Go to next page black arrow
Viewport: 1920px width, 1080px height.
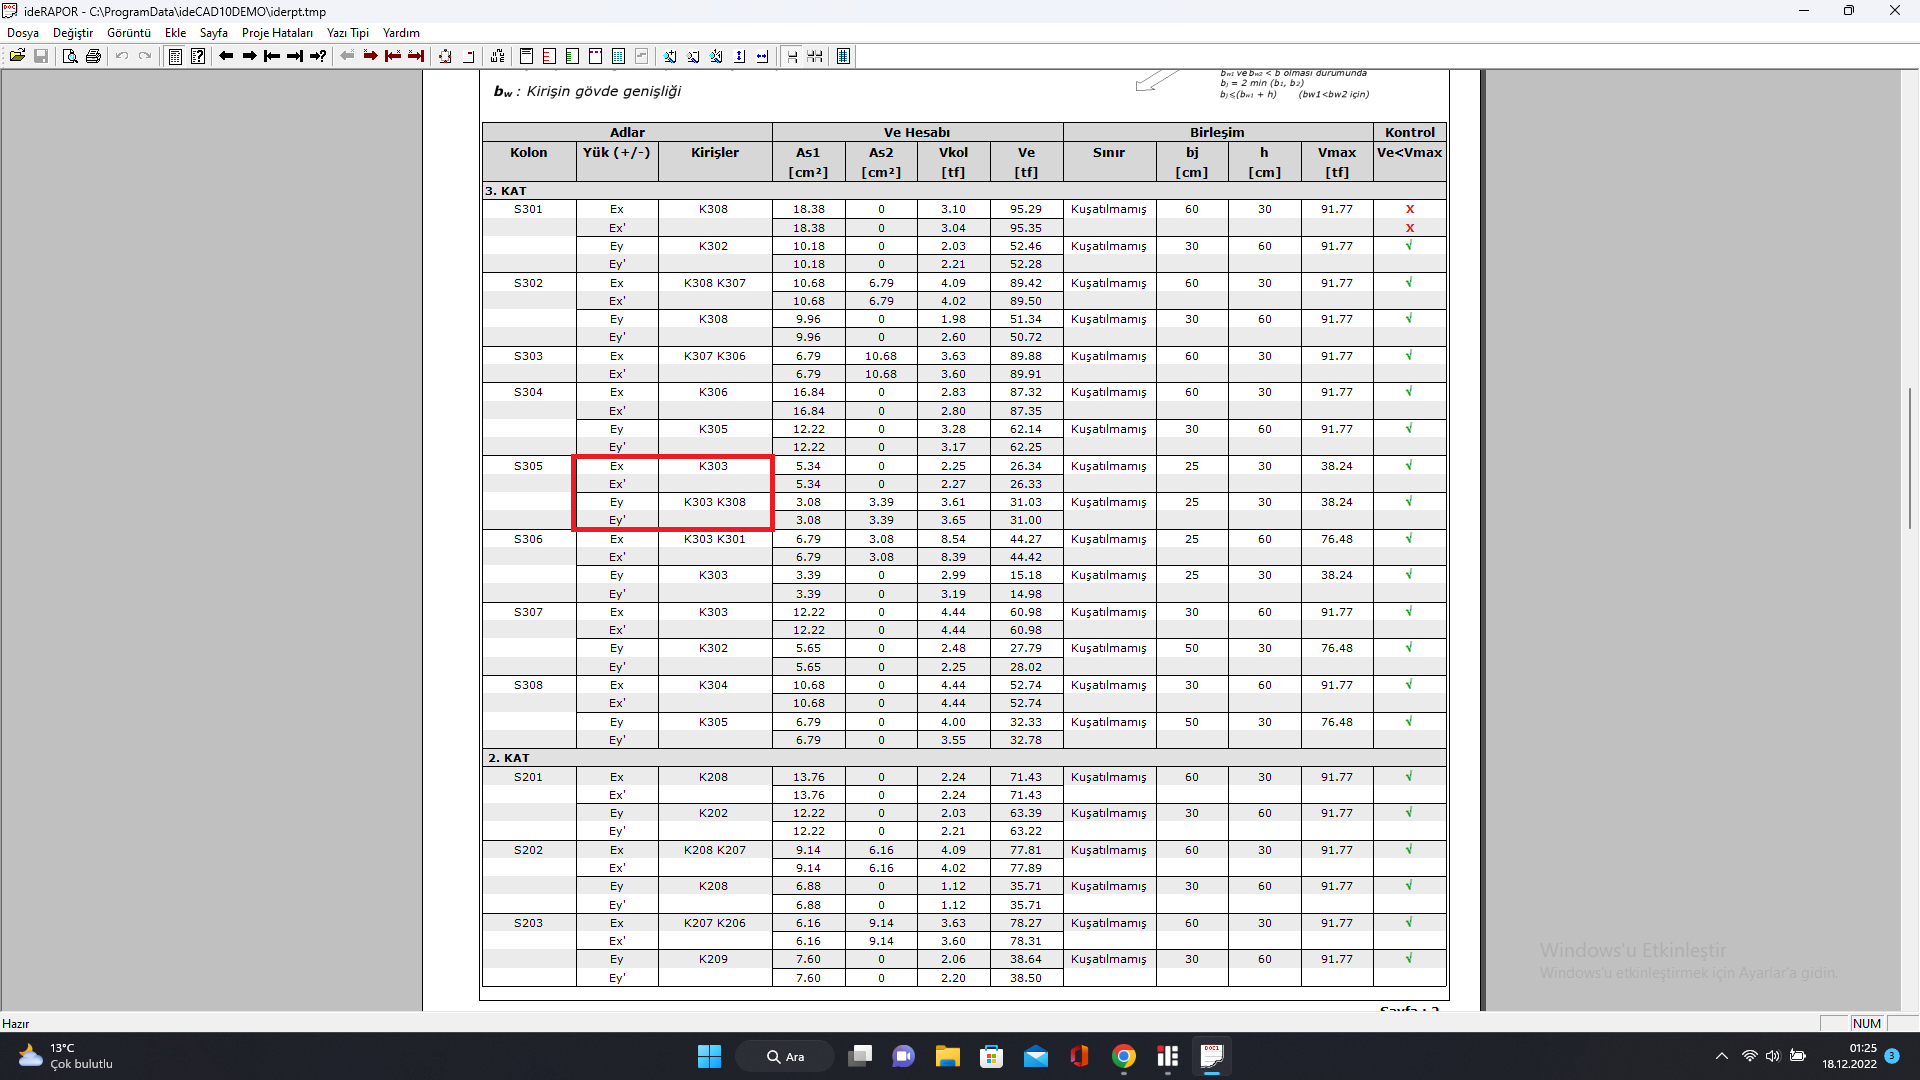[x=249, y=56]
